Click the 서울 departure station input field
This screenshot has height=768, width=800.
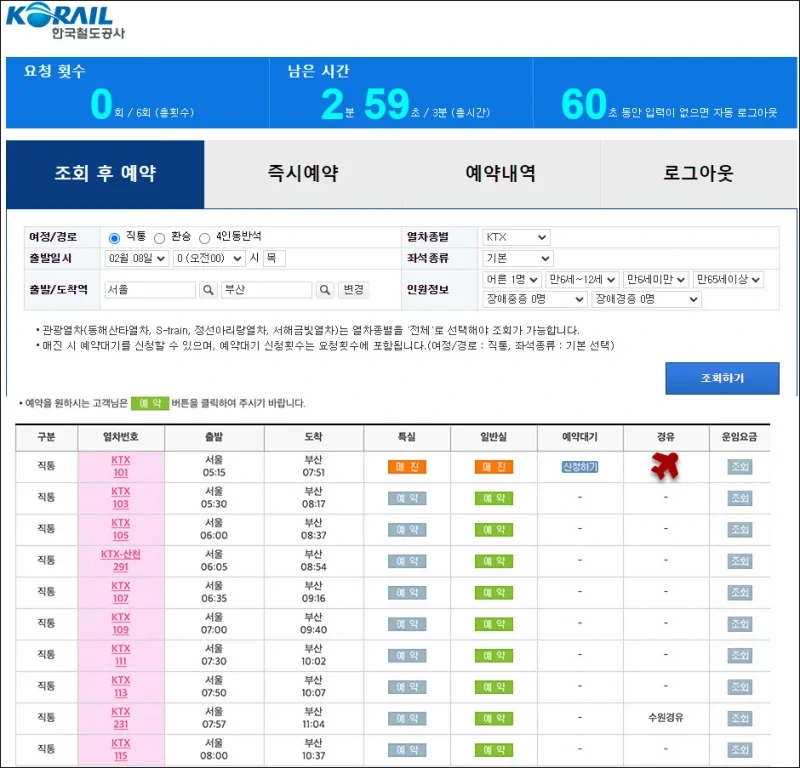click(150, 291)
